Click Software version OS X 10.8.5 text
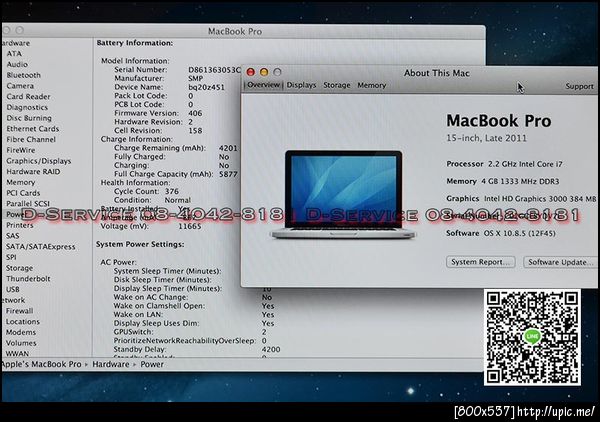 click(520, 233)
